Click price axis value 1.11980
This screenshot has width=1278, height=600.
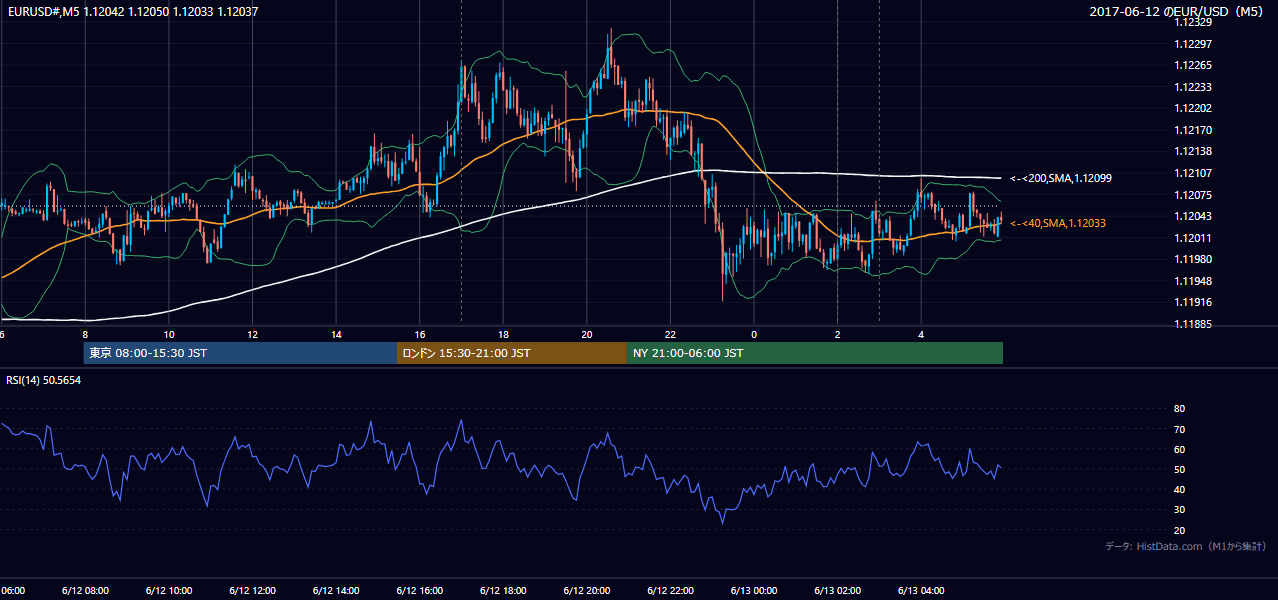(1193, 259)
